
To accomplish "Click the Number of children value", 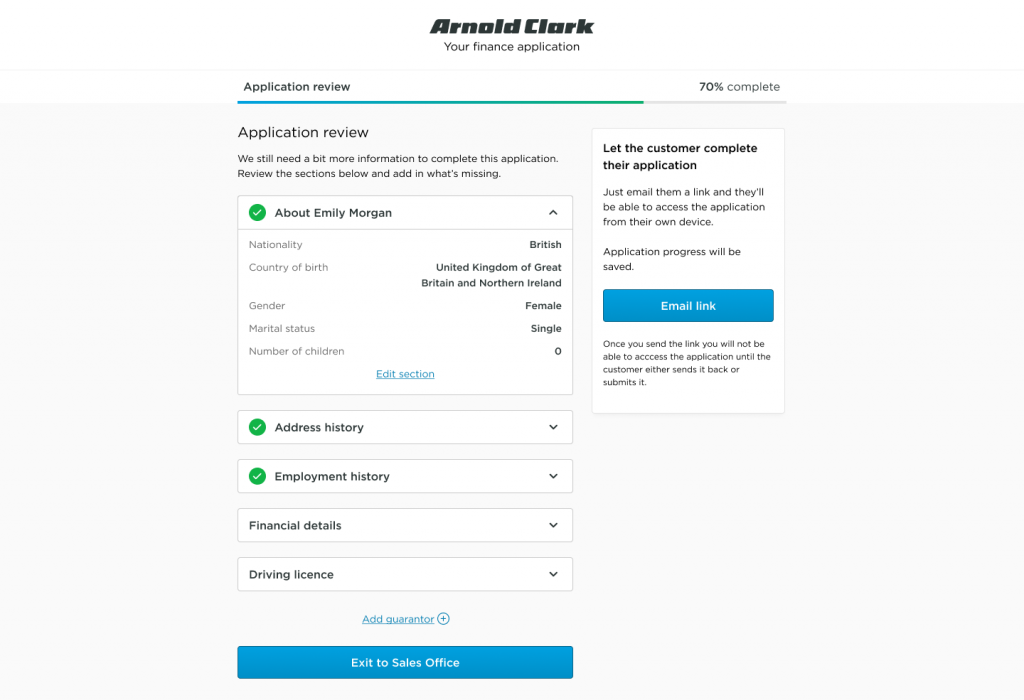I will (x=558, y=351).
